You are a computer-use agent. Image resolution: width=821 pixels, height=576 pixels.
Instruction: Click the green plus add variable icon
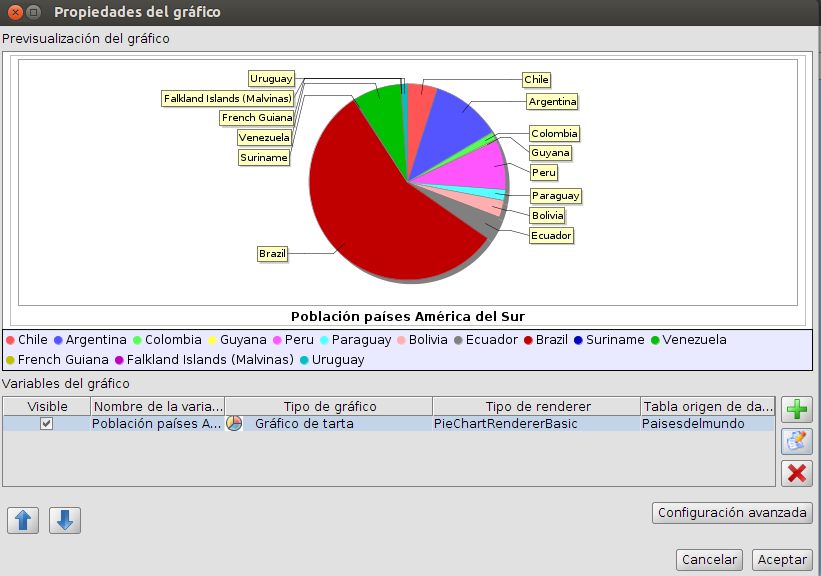click(x=797, y=409)
